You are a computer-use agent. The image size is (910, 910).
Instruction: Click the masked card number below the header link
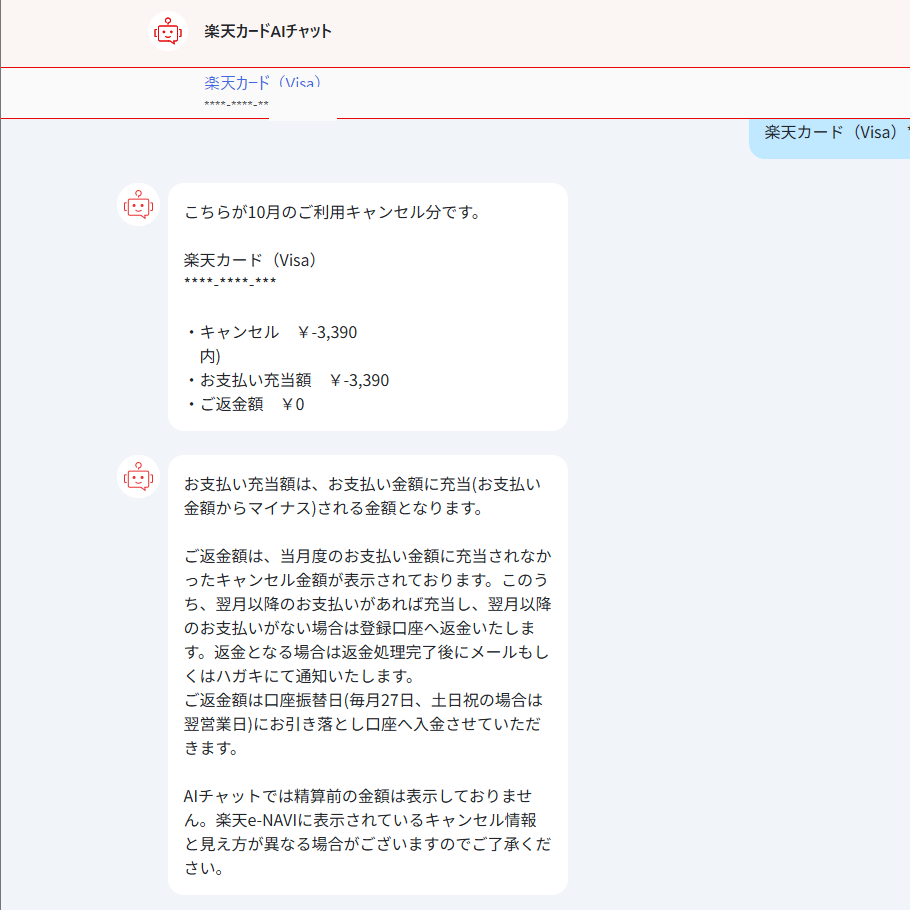coord(236,105)
